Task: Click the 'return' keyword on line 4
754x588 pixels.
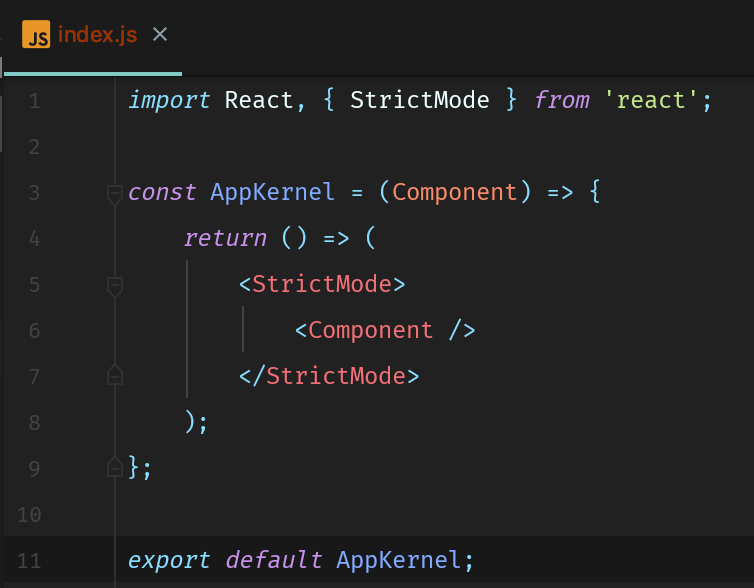Action: tap(226, 238)
